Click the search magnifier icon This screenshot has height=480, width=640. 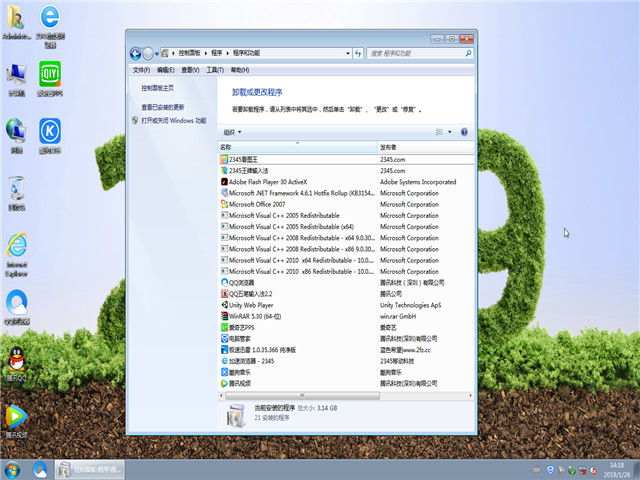[468, 53]
